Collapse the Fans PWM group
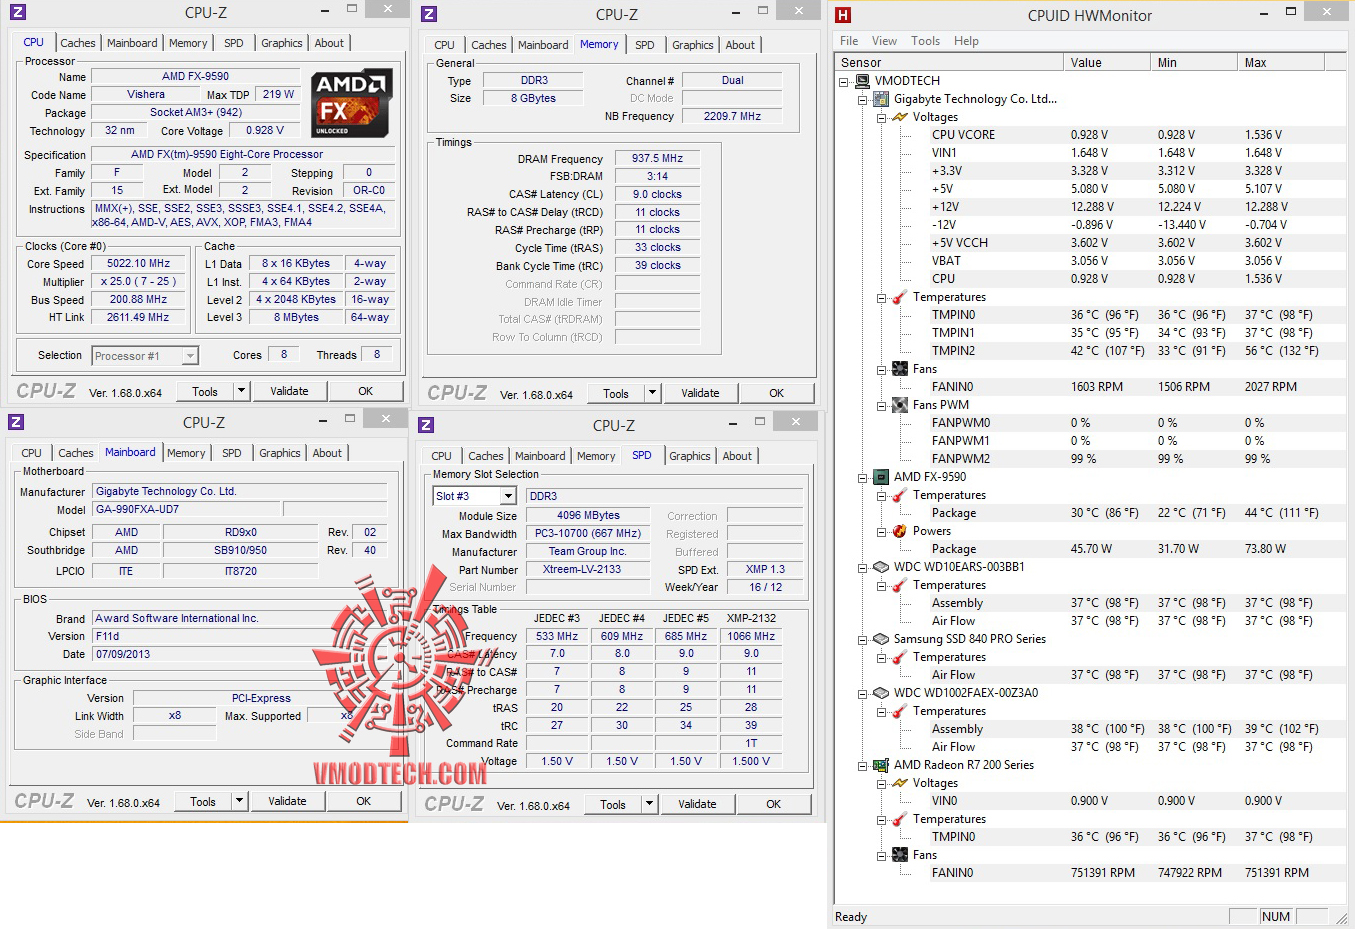 [881, 405]
